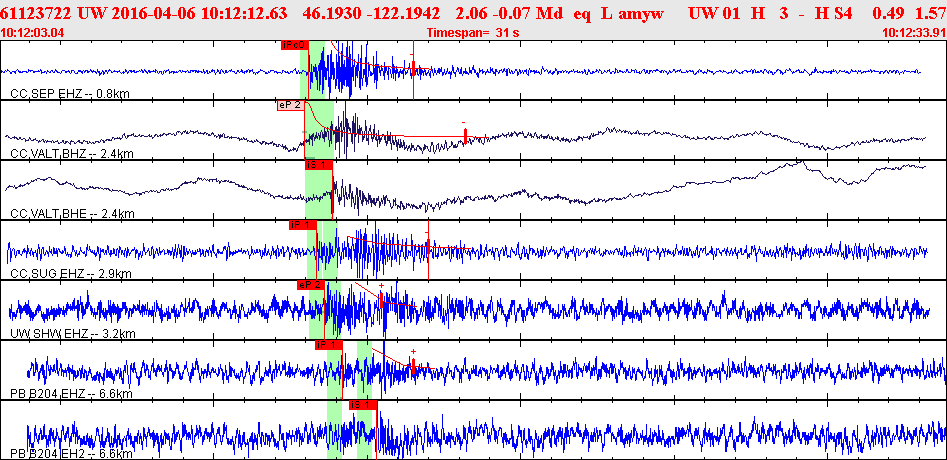Click the eP pick flag on SEP EHZ
The height and width of the screenshot is (460, 947).
294,45
